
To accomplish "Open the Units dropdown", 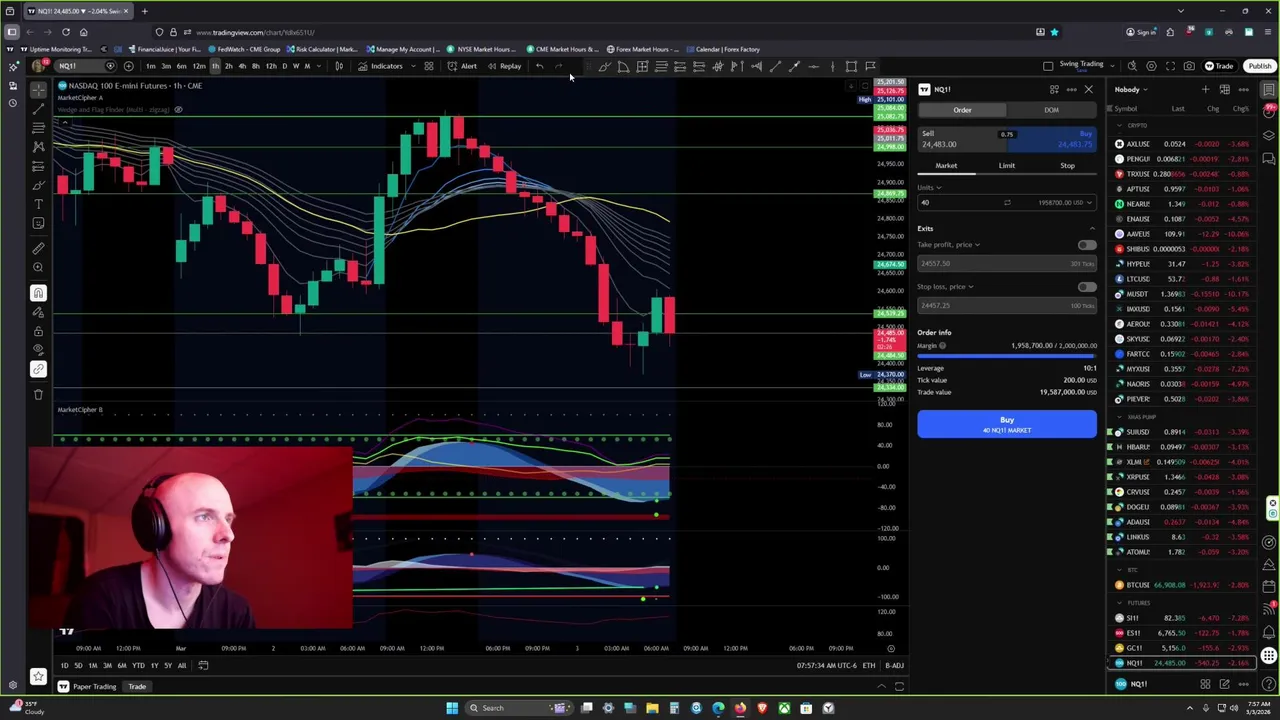I will (930, 188).
